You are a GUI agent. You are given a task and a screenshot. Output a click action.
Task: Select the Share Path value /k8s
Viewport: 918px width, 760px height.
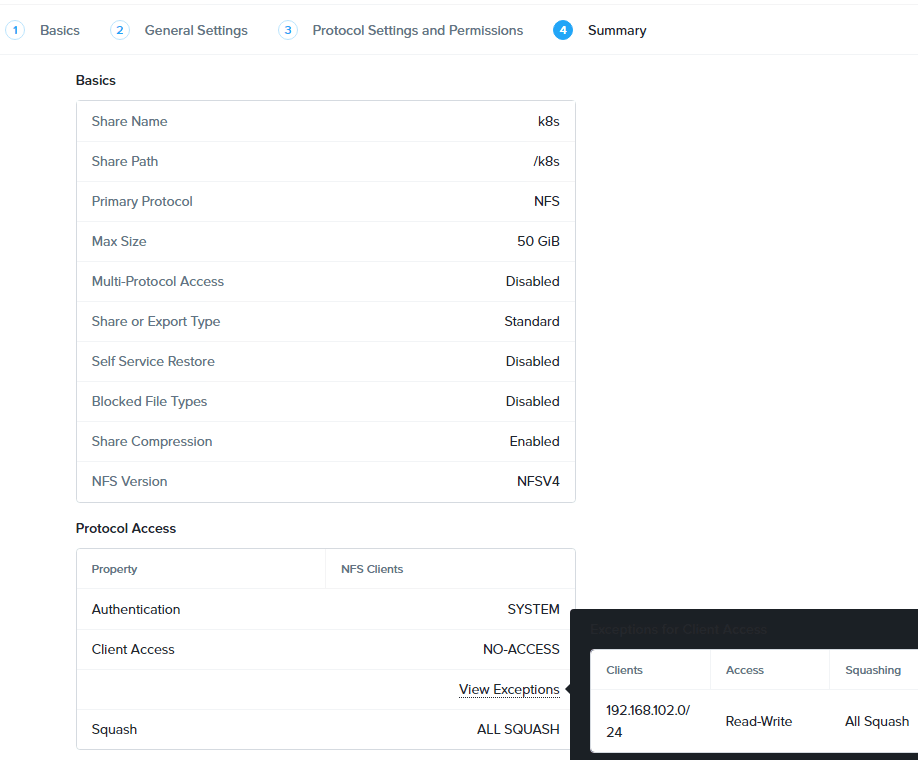546,161
